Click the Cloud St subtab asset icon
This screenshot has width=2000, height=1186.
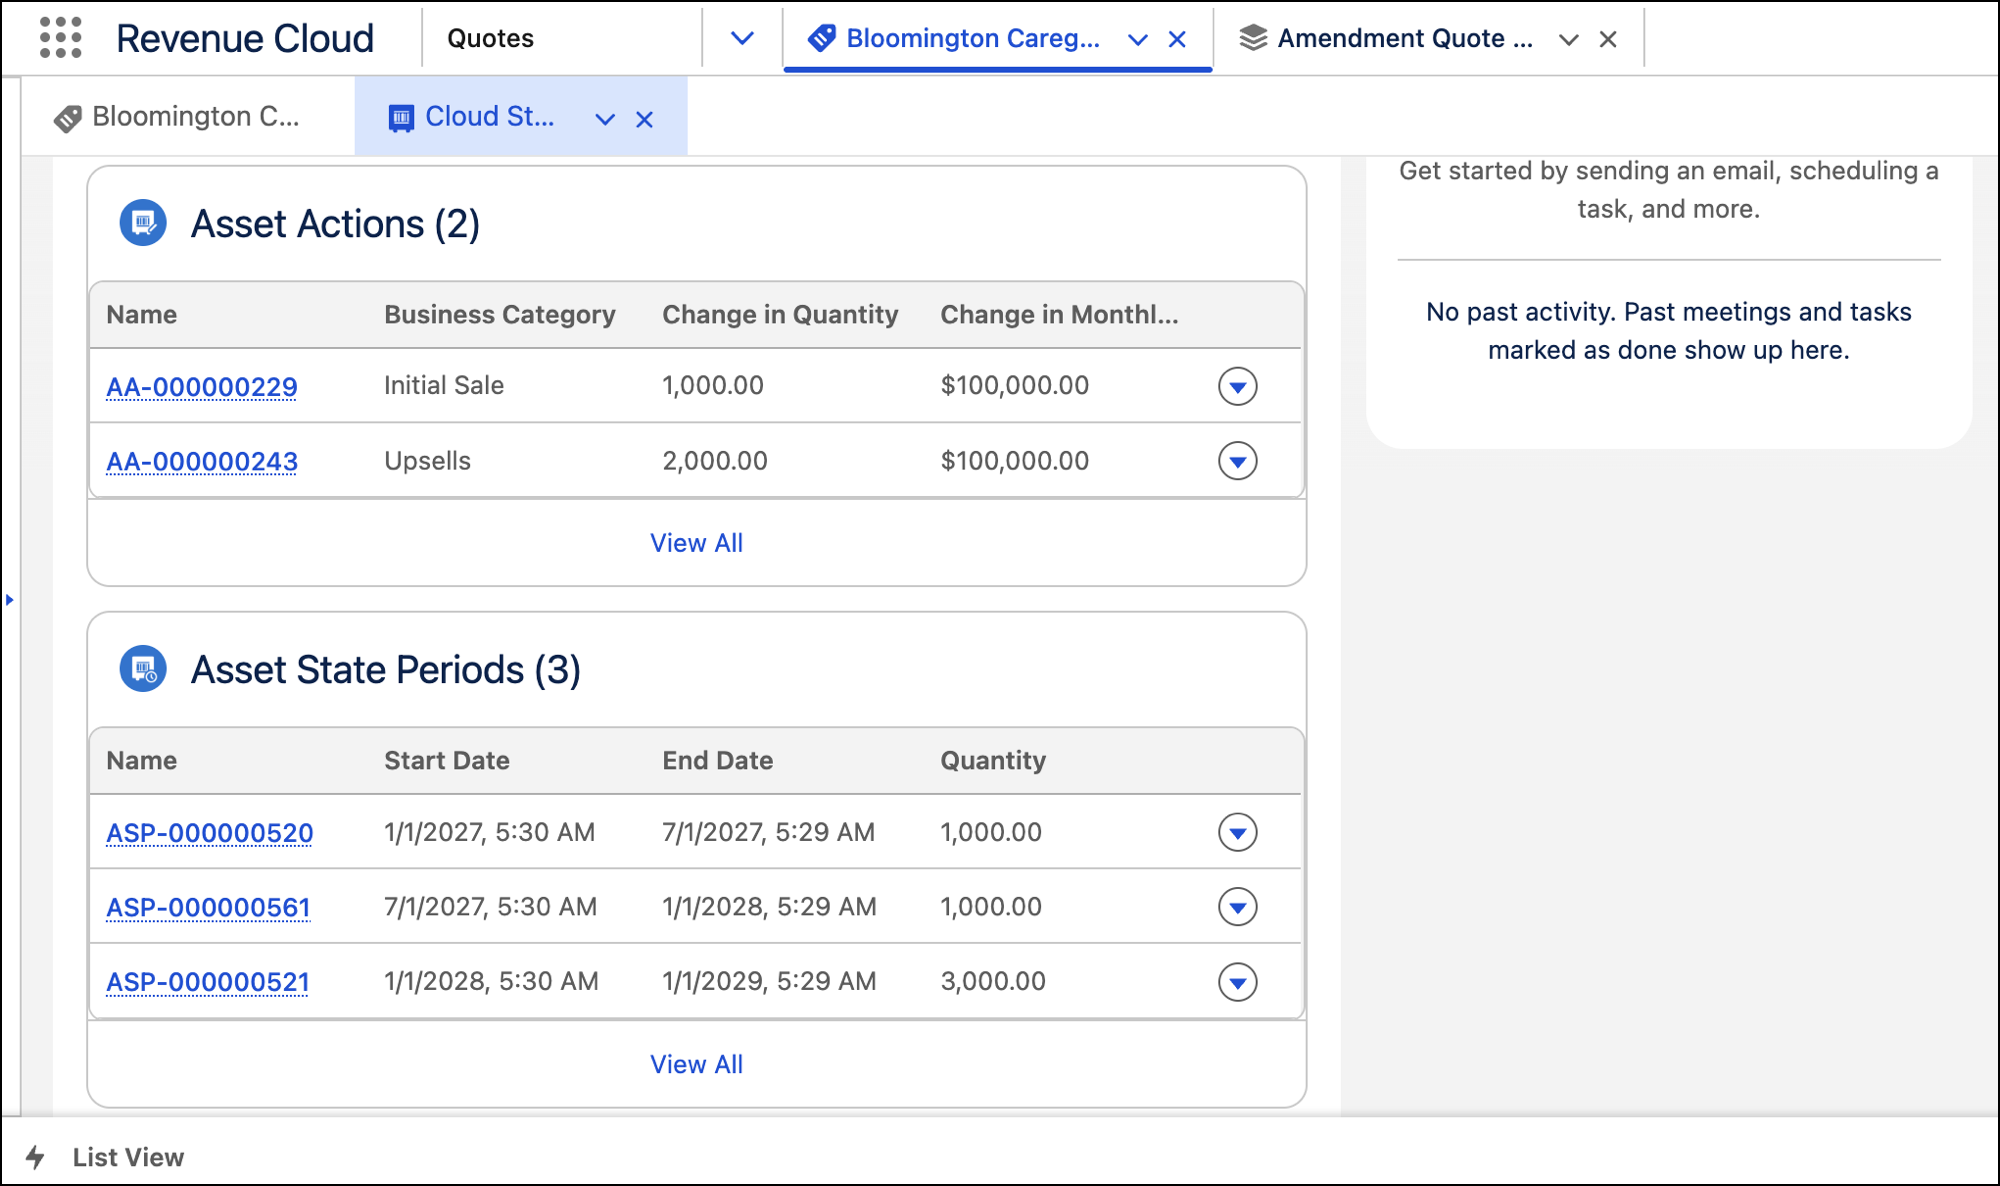tap(401, 118)
